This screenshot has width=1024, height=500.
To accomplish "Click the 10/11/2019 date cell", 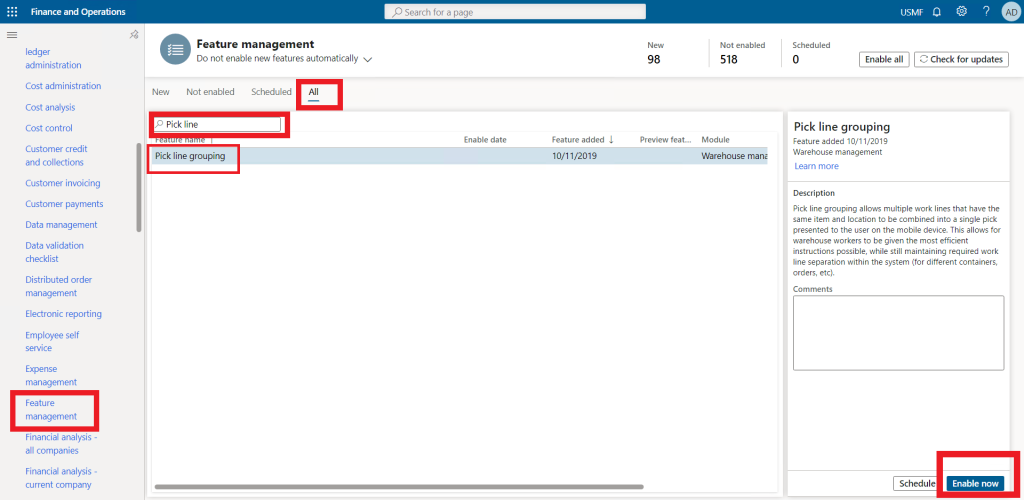I will [x=574, y=156].
